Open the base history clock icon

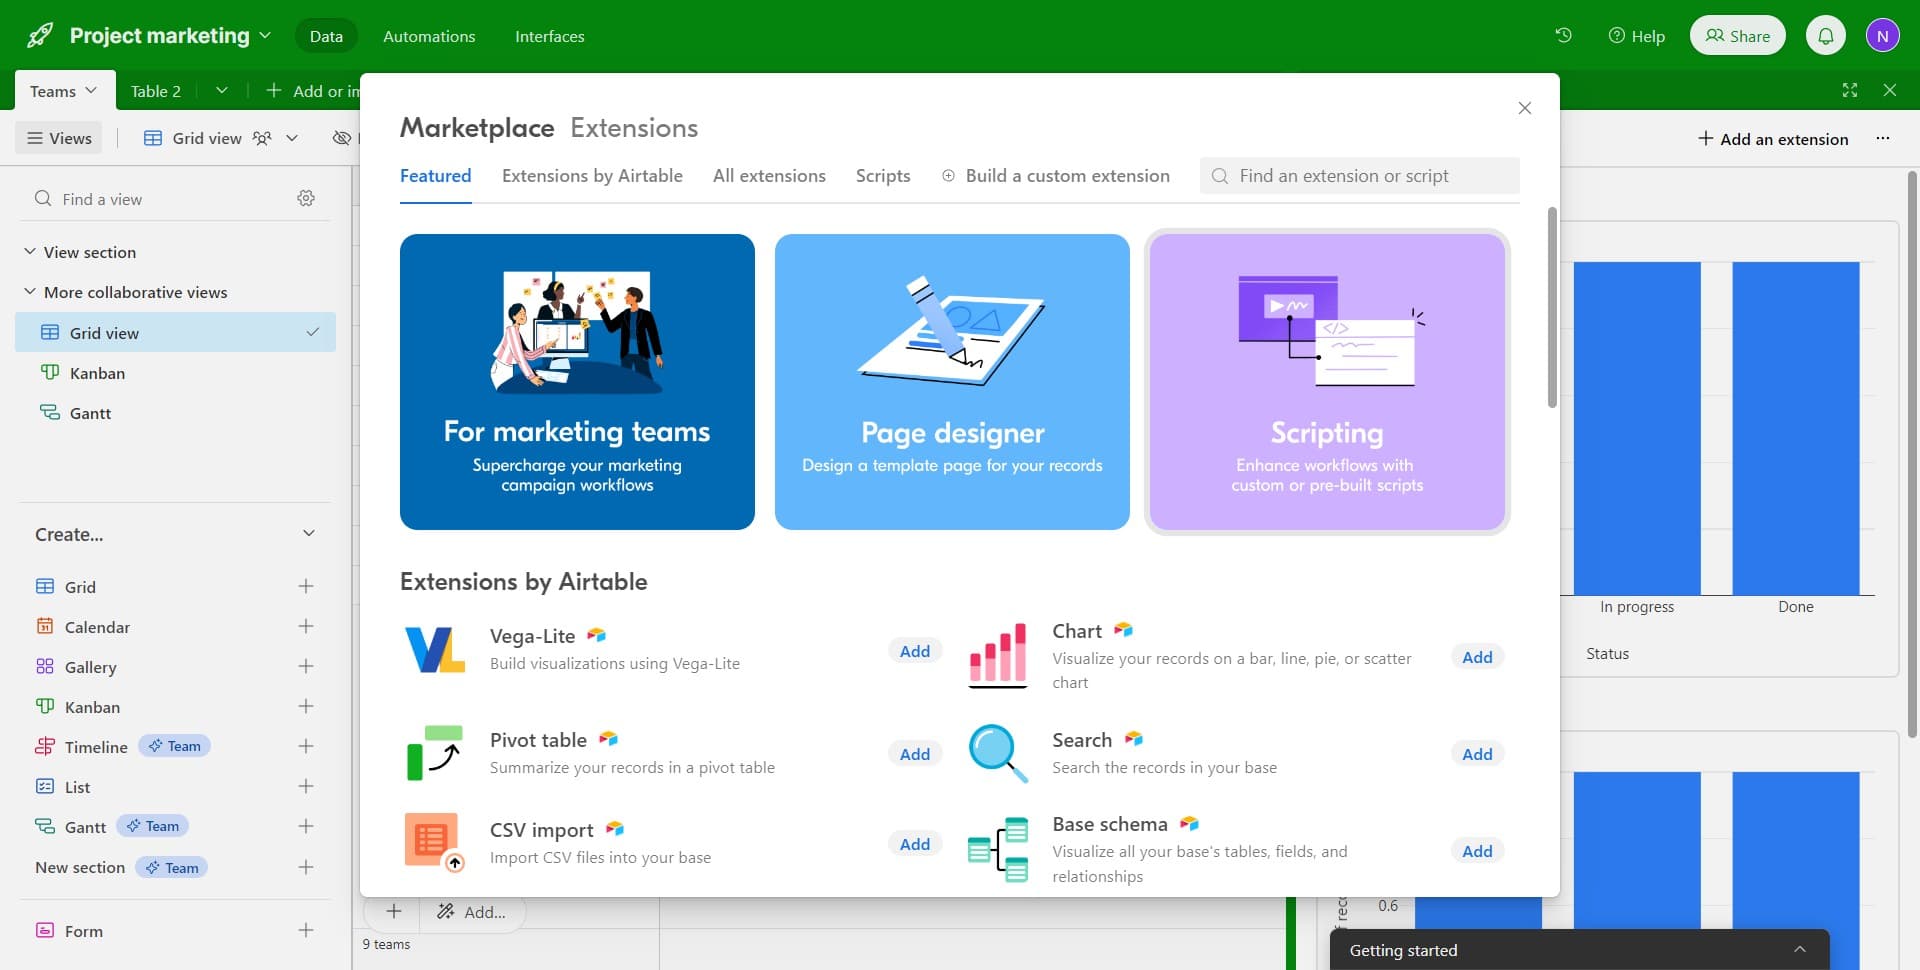point(1563,36)
